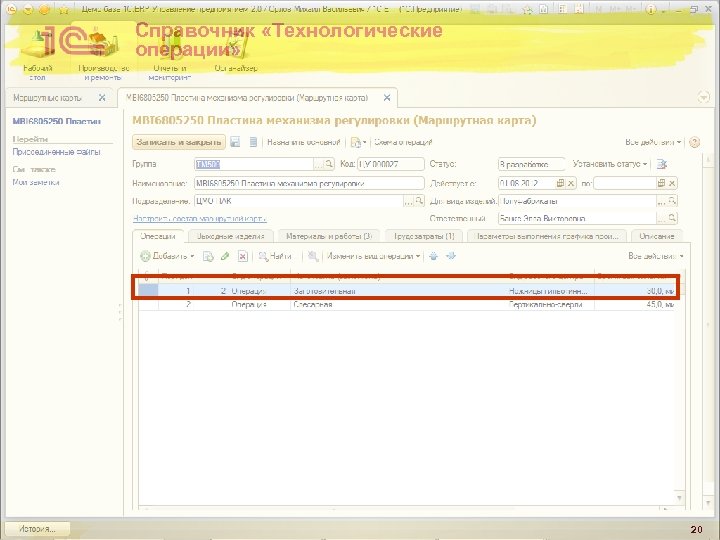Click Назначить основной command

(304, 142)
